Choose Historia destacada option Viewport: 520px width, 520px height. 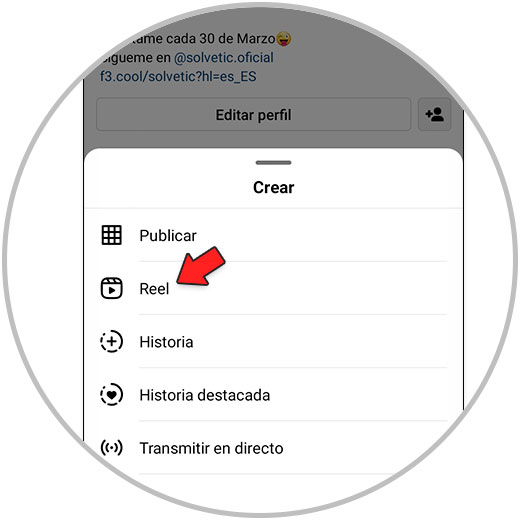(273, 395)
